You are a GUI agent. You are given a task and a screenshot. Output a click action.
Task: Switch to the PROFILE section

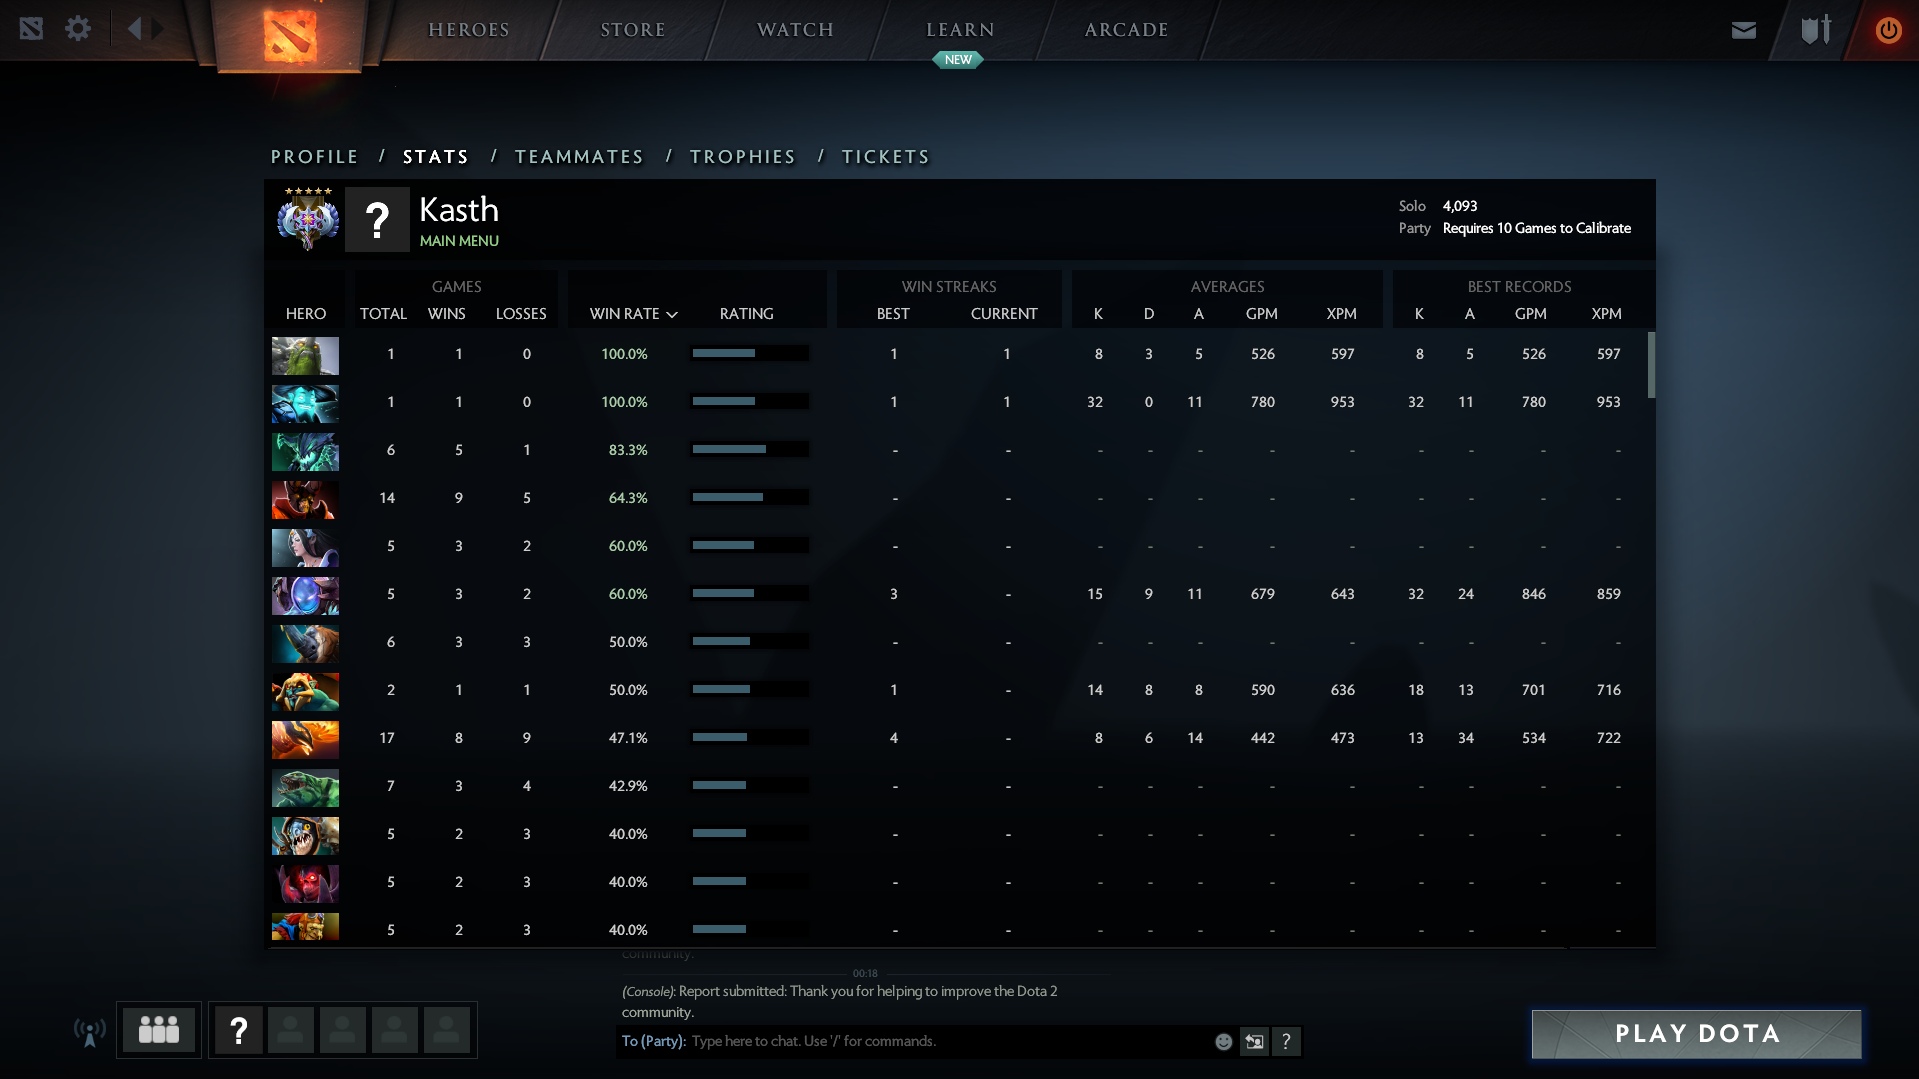(314, 156)
